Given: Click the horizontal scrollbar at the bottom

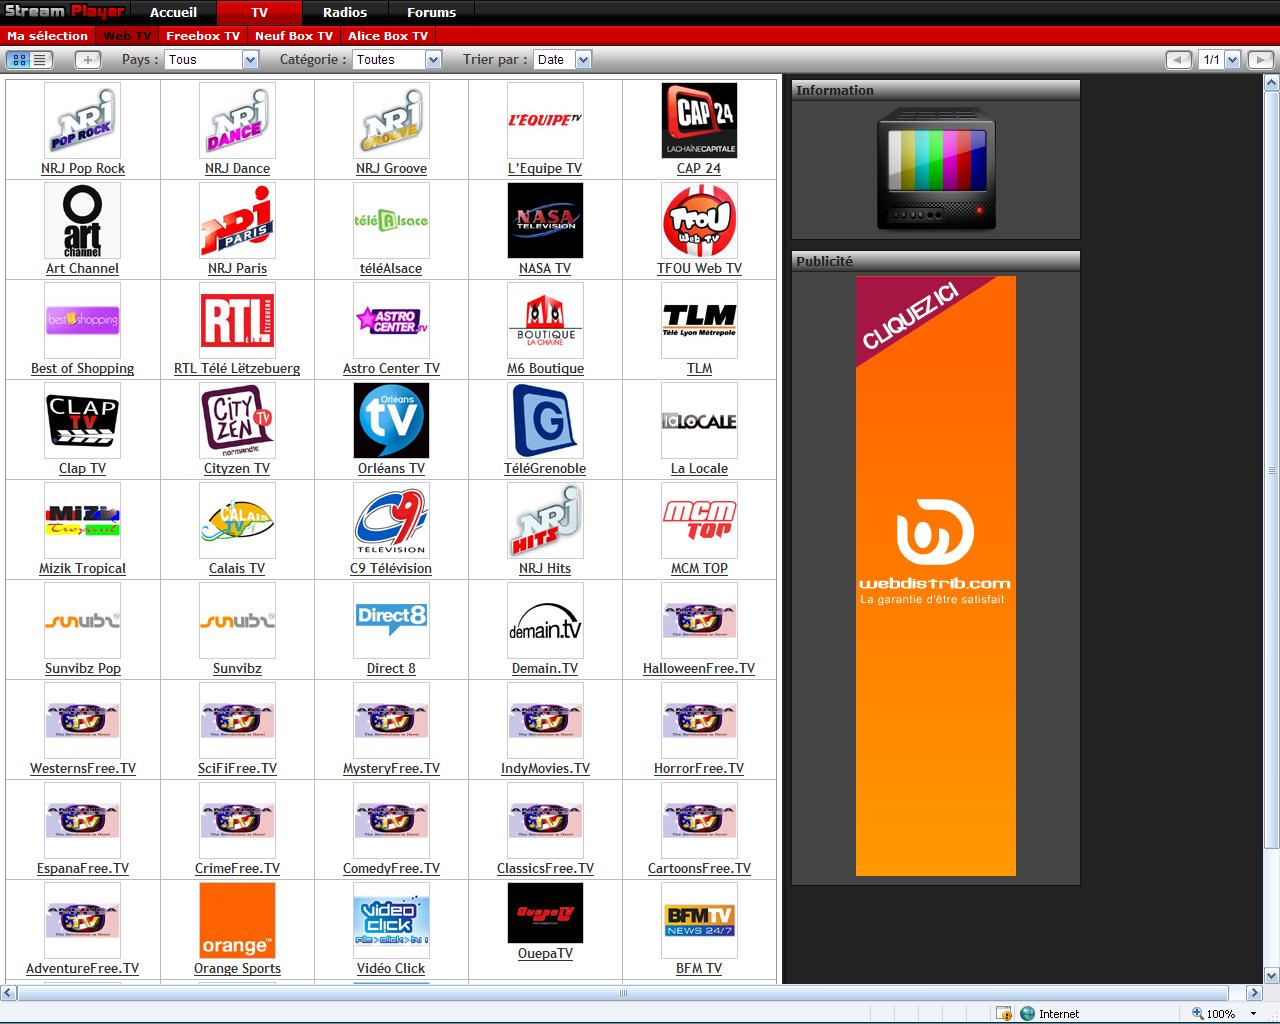Looking at the screenshot, I should pos(623,993).
